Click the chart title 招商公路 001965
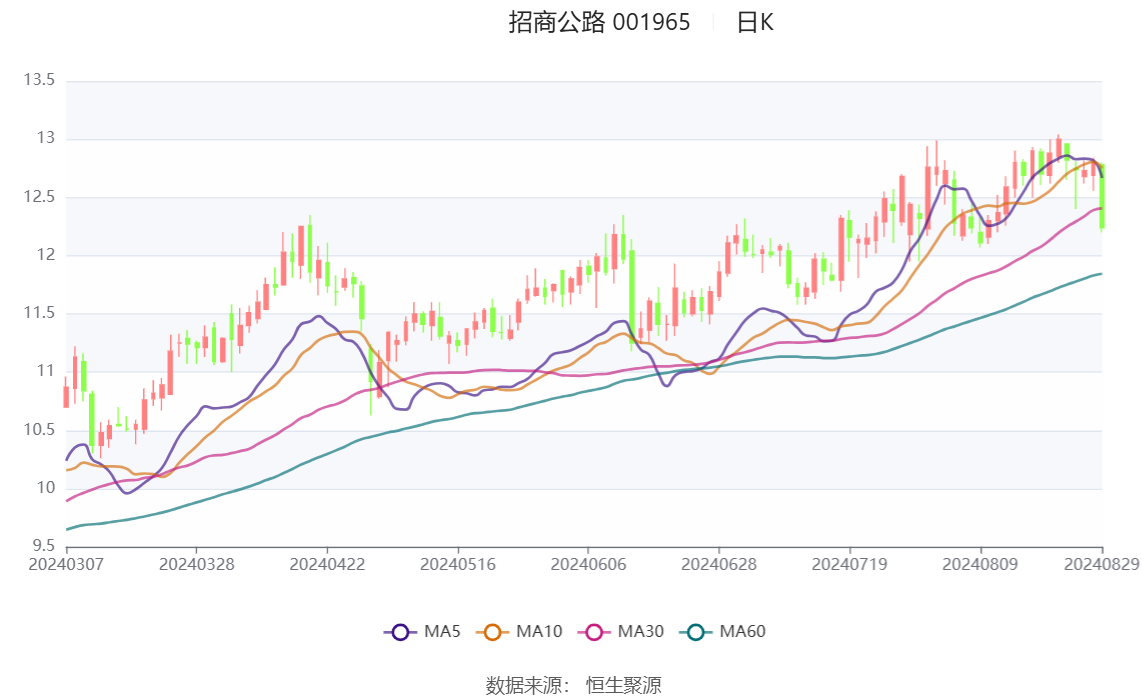Screen dimensions: 1147x699 (x=599, y=23)
